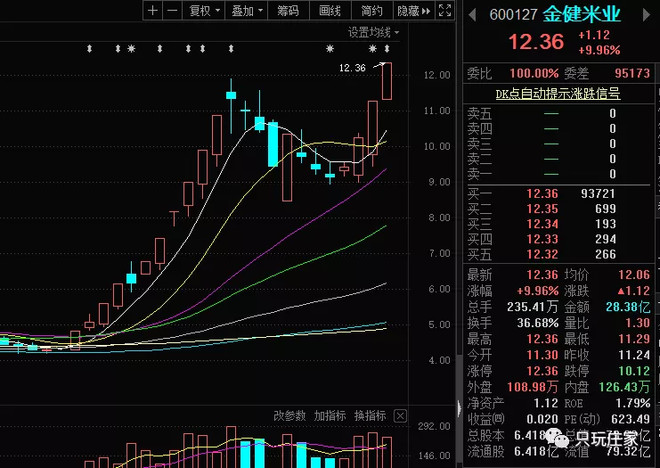Click stock name 金健米业
The image size is (660, 468).
point(582,14)
